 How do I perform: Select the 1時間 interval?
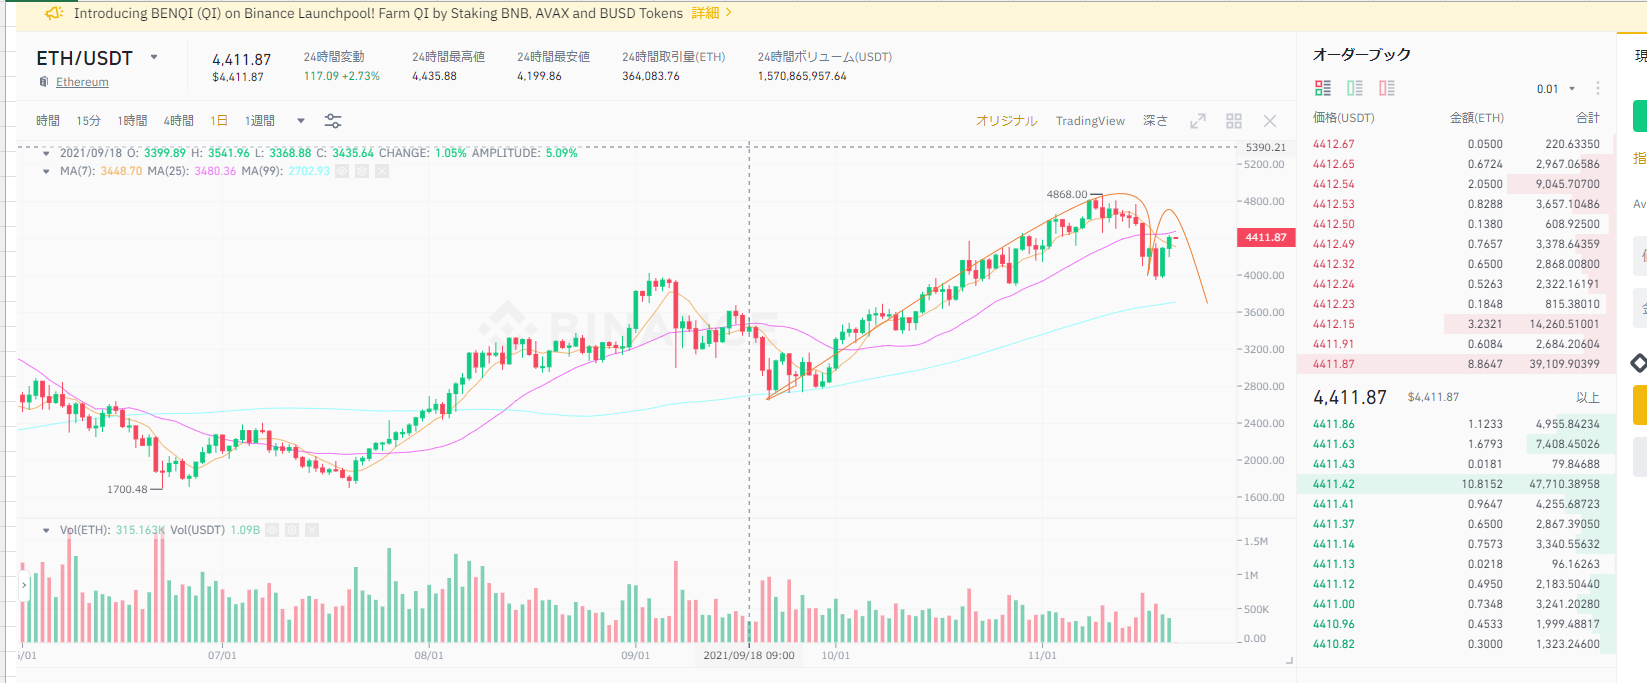pos(132,121)
